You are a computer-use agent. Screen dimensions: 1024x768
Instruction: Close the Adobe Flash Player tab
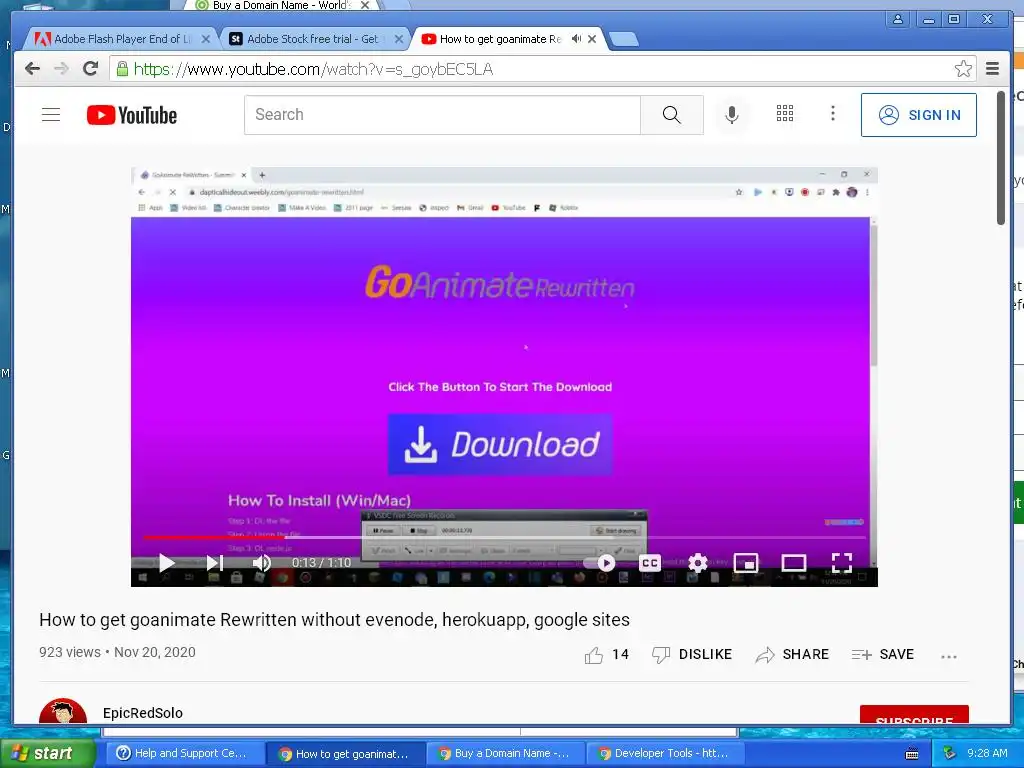pyautogui.click(x=205, y=39)
